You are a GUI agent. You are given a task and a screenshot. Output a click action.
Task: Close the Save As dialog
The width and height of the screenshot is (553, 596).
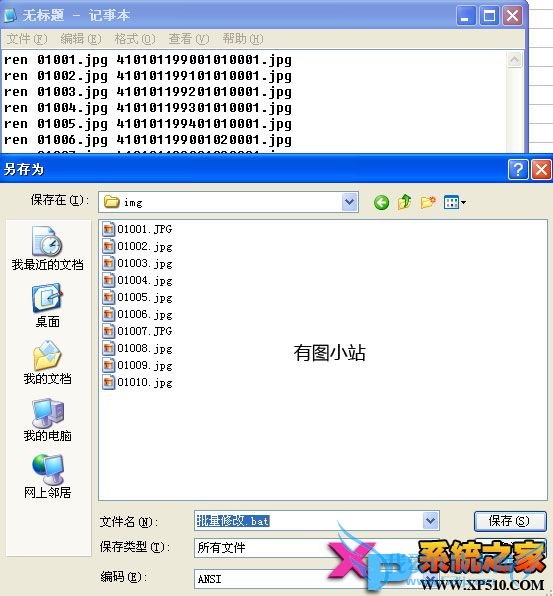(542, 169)
